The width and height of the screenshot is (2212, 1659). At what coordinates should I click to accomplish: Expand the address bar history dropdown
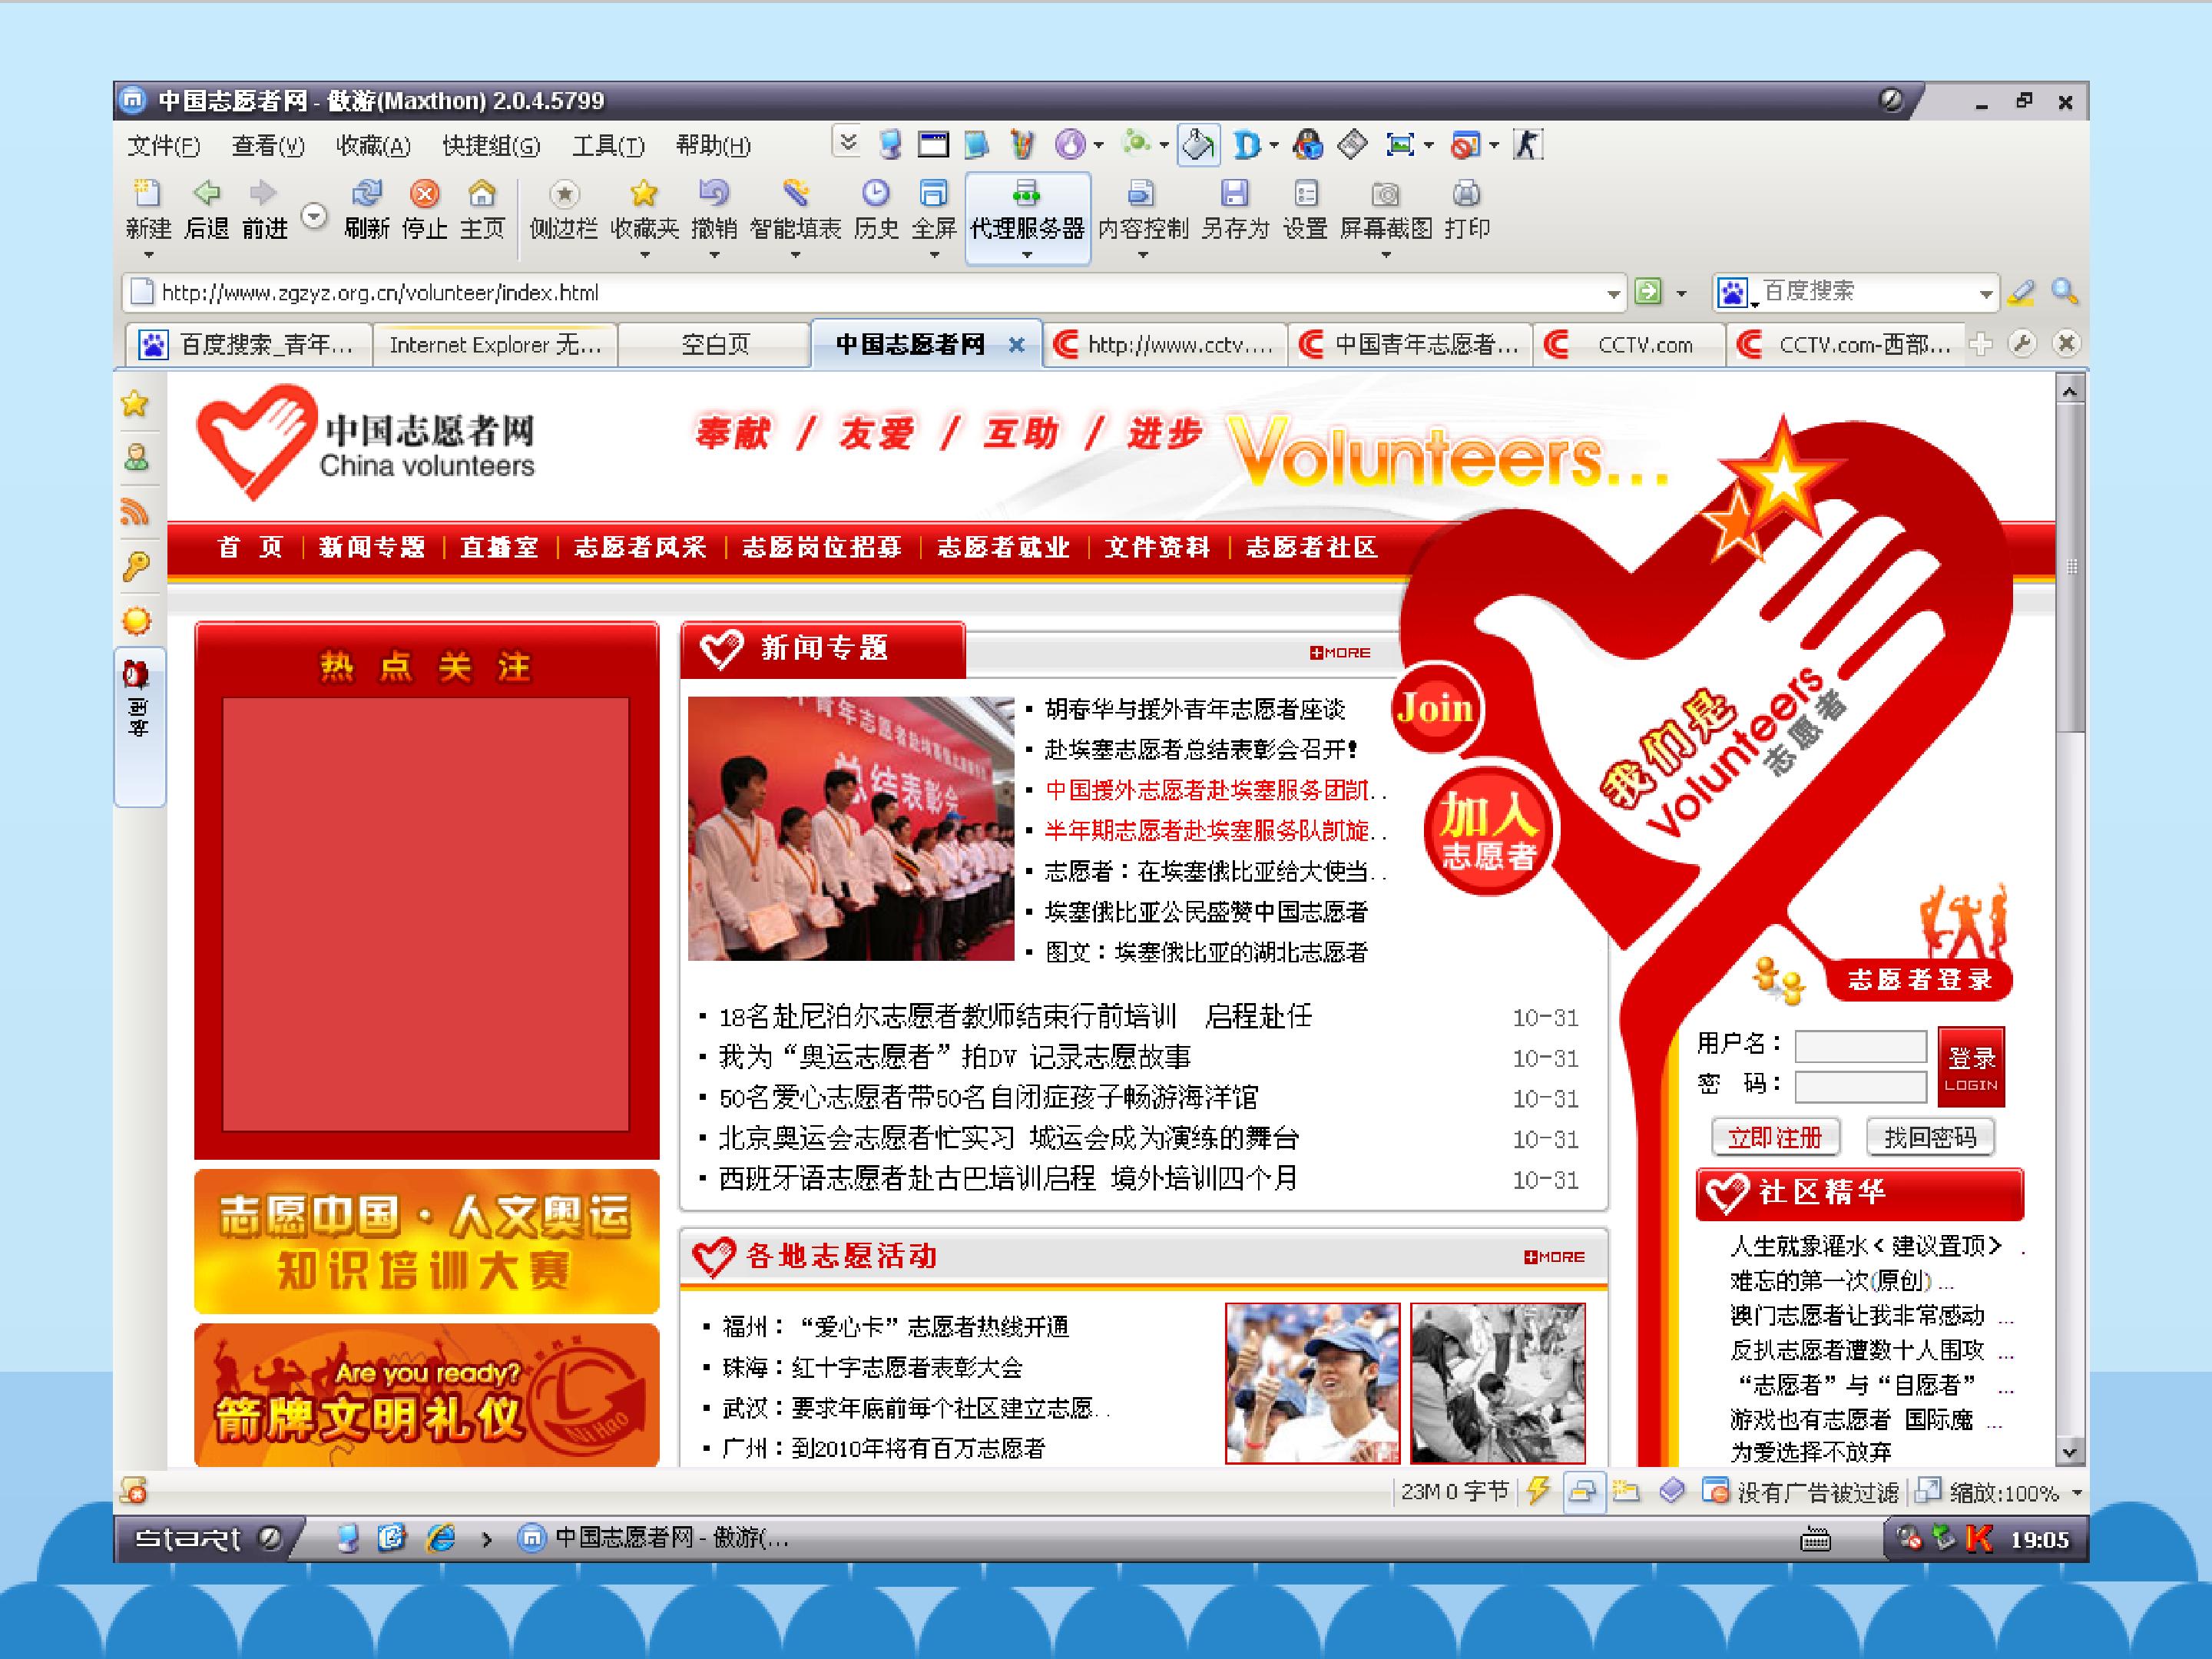tap(1613, 294)
